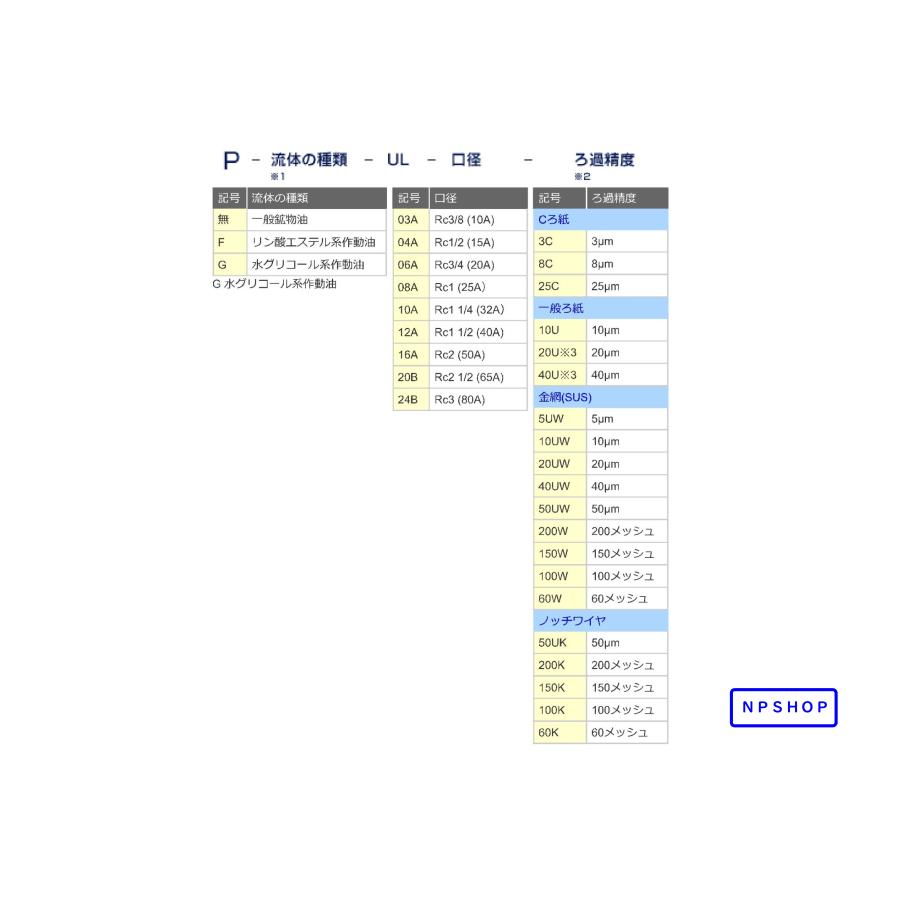Select the 'リン酸エステル系作動油' cell
This screenshot has width=900, height=900.
[x=316, y=242]
